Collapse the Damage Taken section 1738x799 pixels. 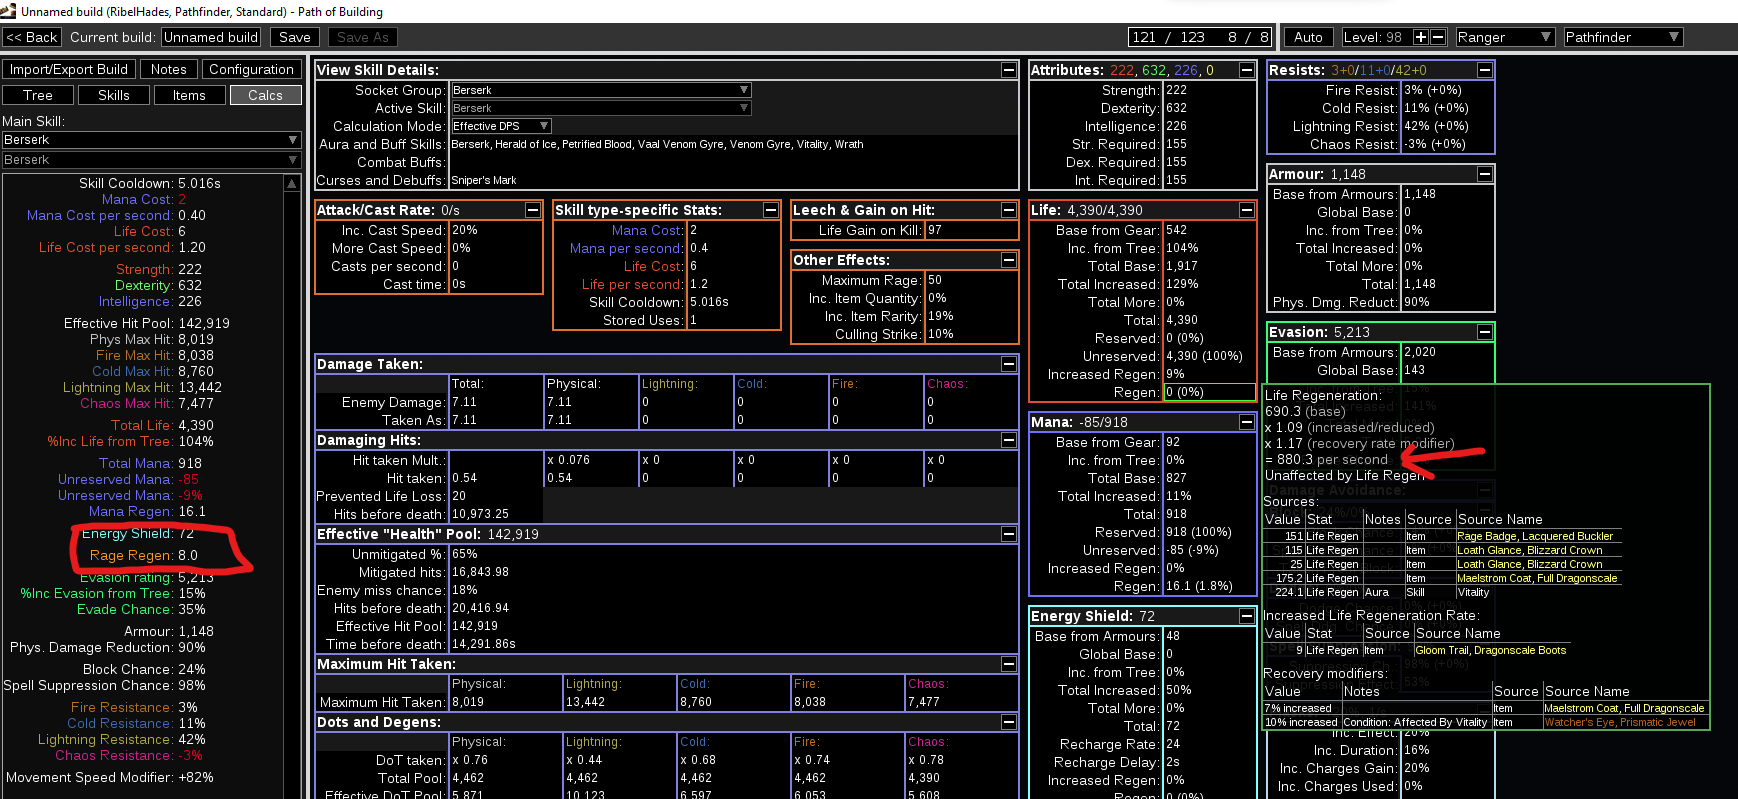(x=1008, y=364)
